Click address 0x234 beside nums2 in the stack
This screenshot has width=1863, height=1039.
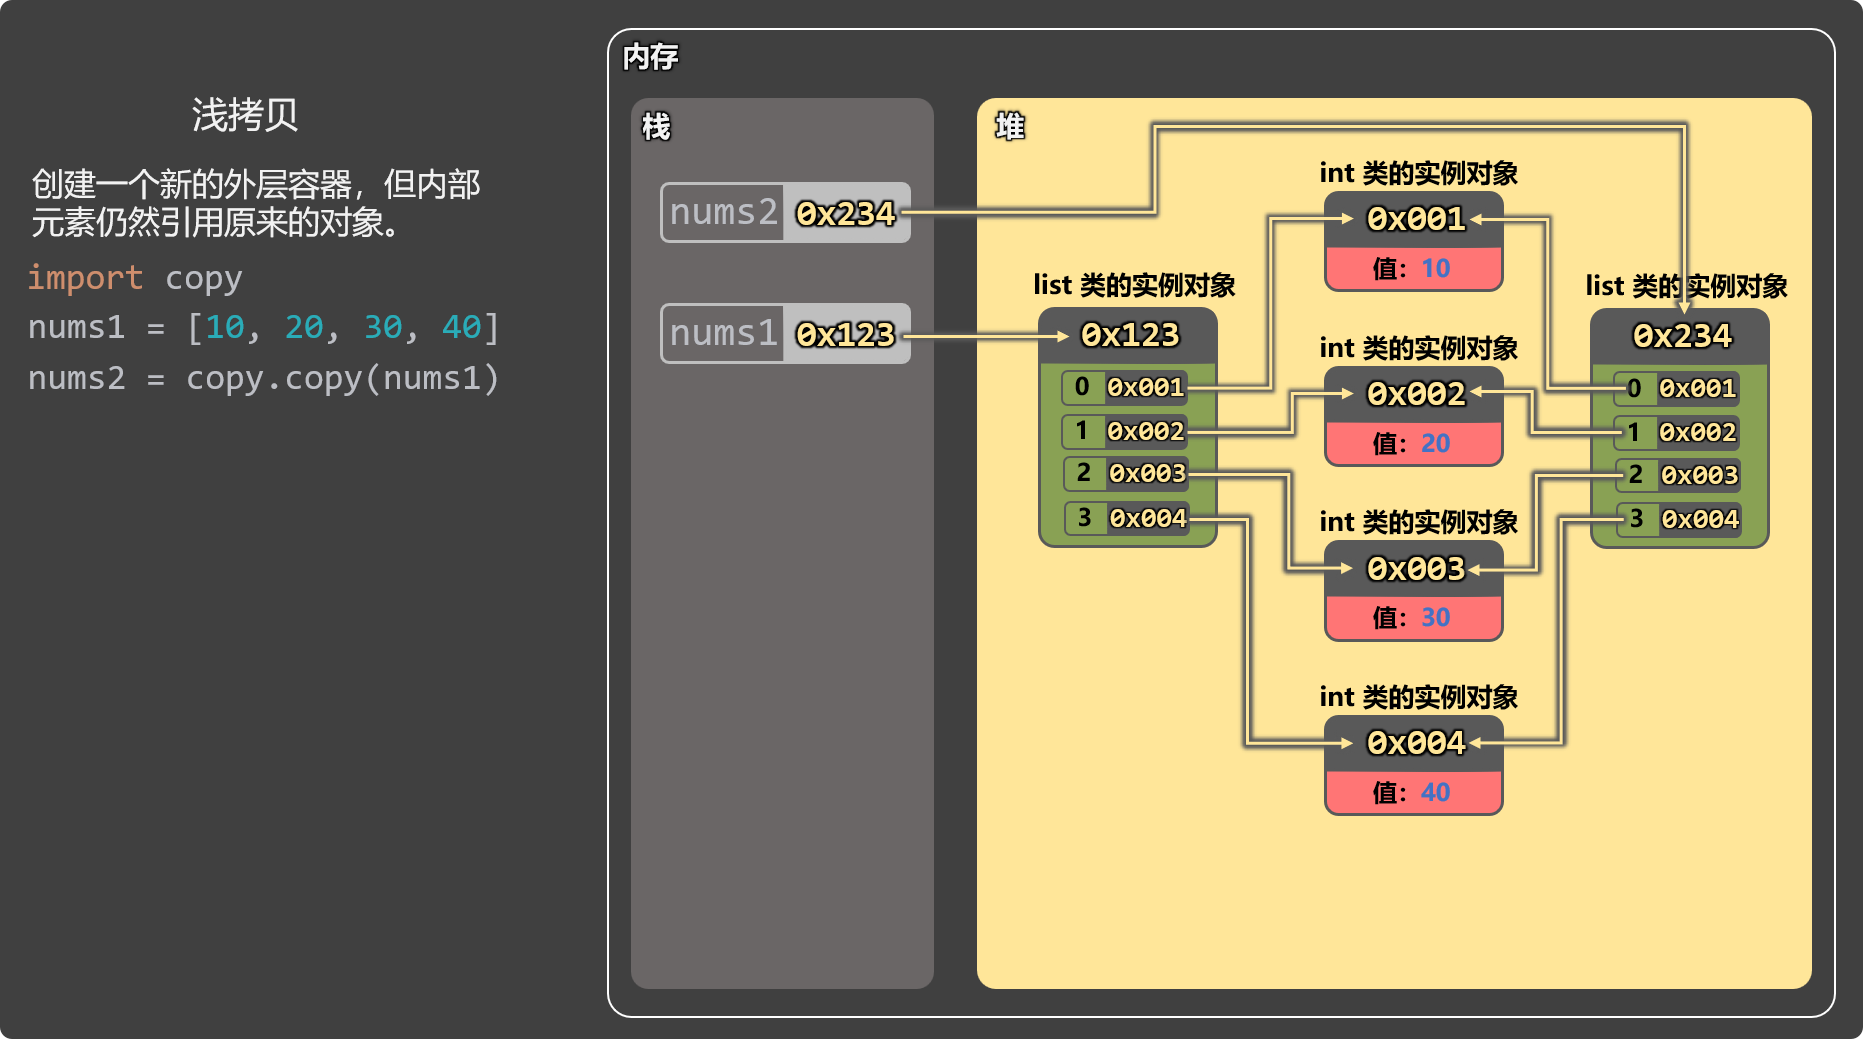click(x=846, y=213)
